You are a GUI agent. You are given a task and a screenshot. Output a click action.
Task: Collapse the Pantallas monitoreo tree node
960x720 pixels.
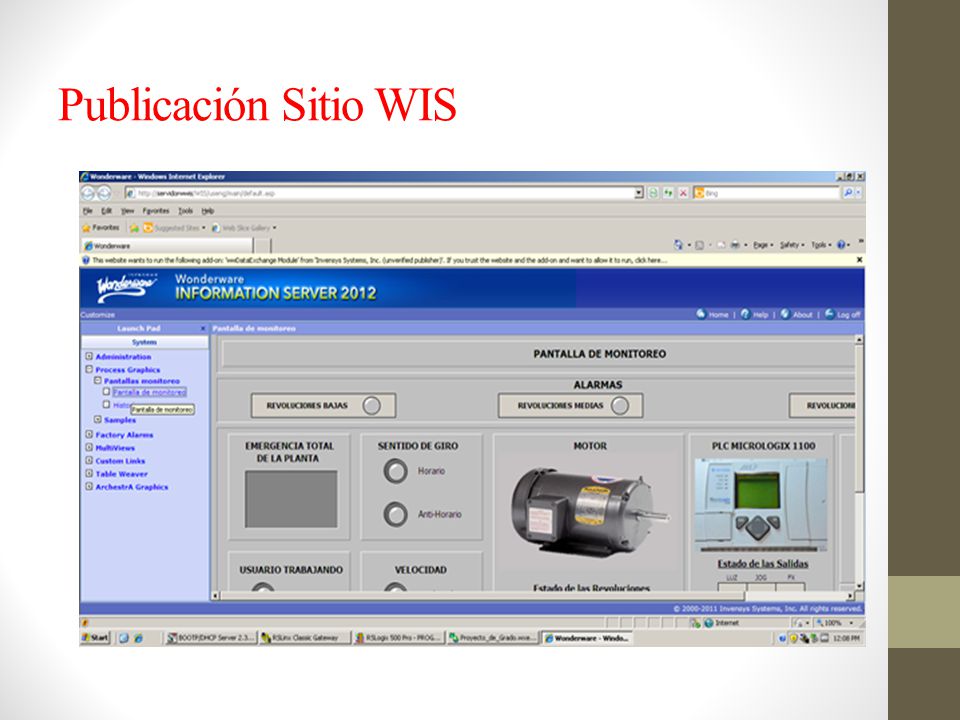coord(97,381)
